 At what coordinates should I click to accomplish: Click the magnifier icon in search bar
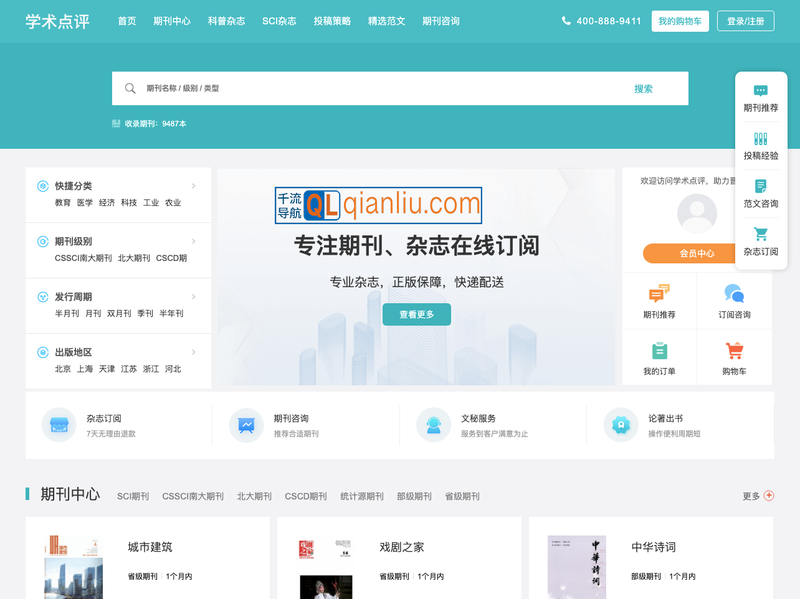[131, 88]
